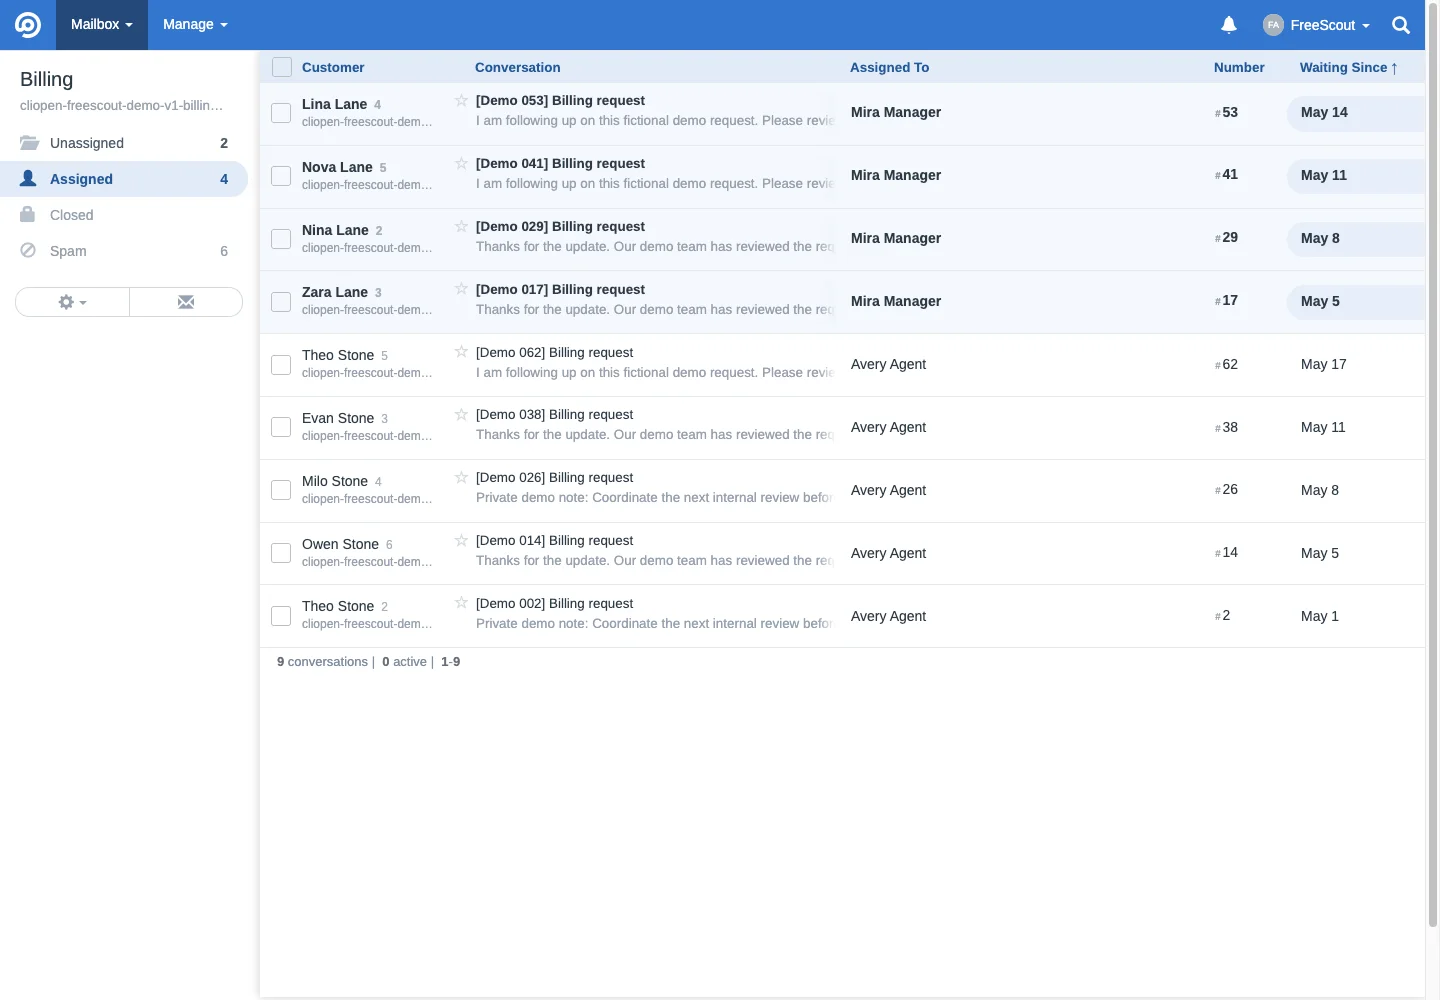Open the notifications bell

[x=1229, y=25]
